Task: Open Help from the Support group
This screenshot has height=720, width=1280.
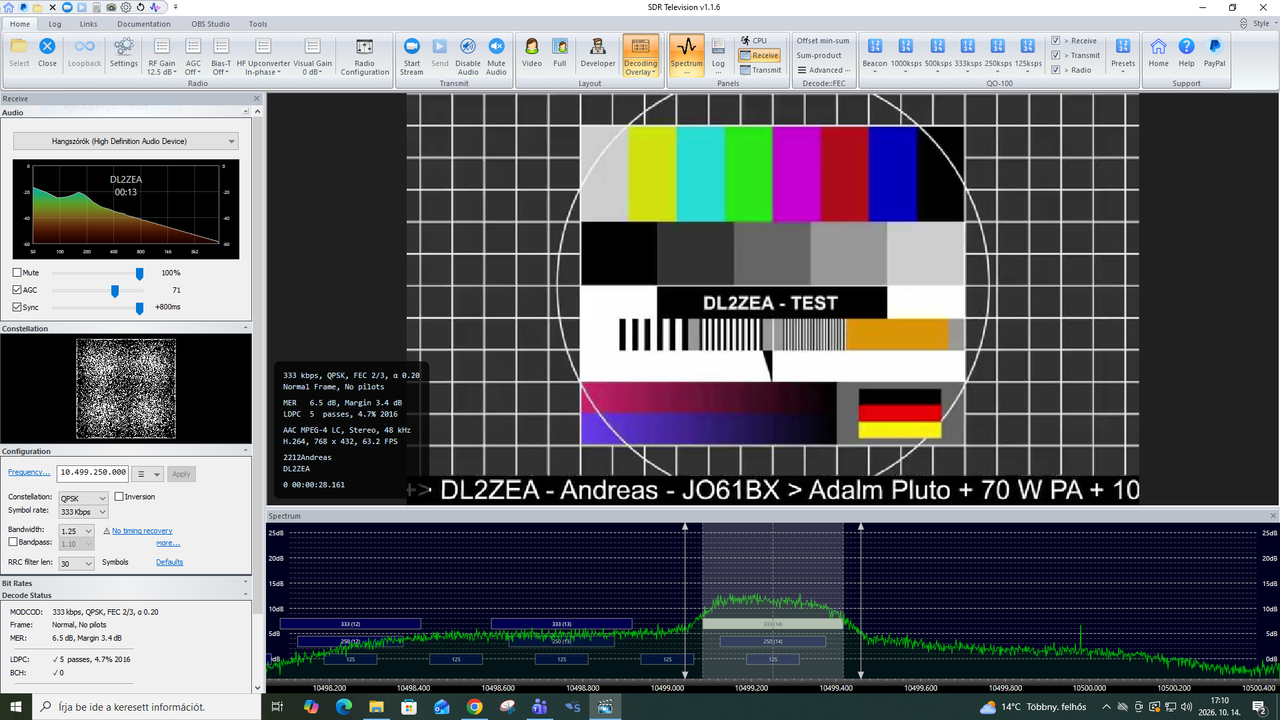Action: pos(1186,53)
